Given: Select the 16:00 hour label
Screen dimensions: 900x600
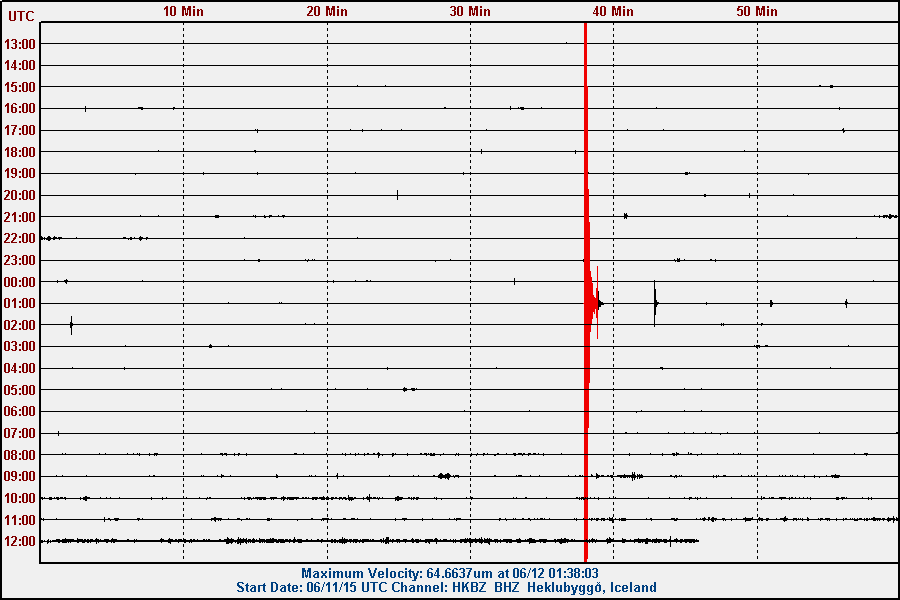Looking at the screenshot, I should [20, 109].
